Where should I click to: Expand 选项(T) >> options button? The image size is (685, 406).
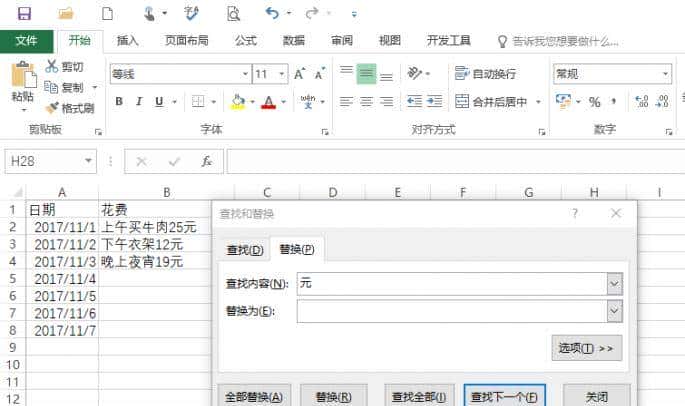click(x=587, y=348)
